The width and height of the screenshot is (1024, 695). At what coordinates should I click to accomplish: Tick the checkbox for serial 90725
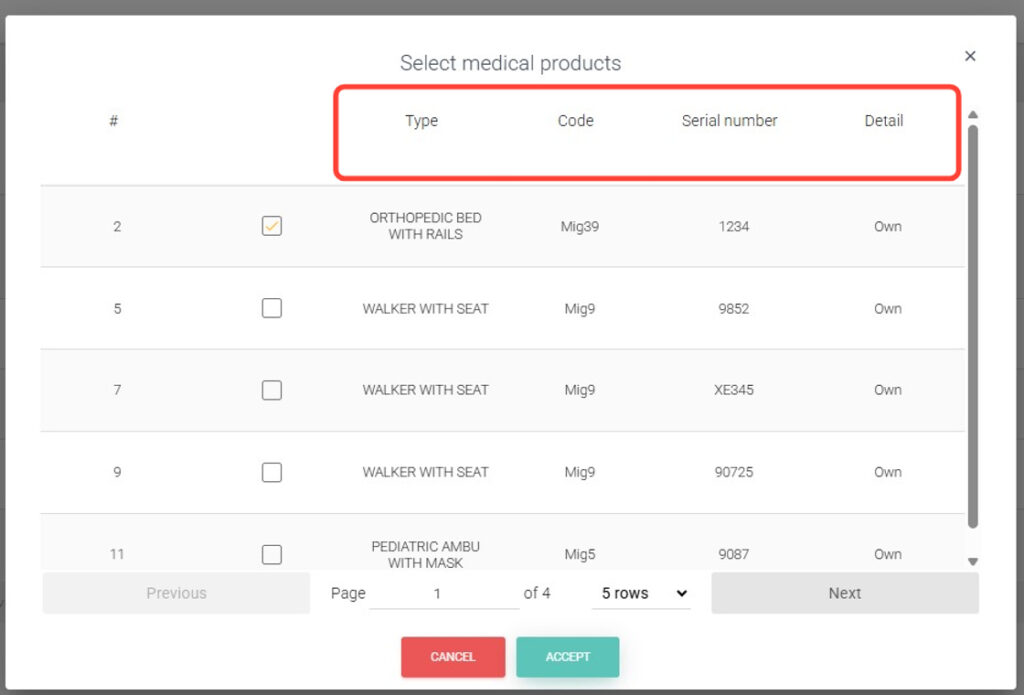point(271,473)
